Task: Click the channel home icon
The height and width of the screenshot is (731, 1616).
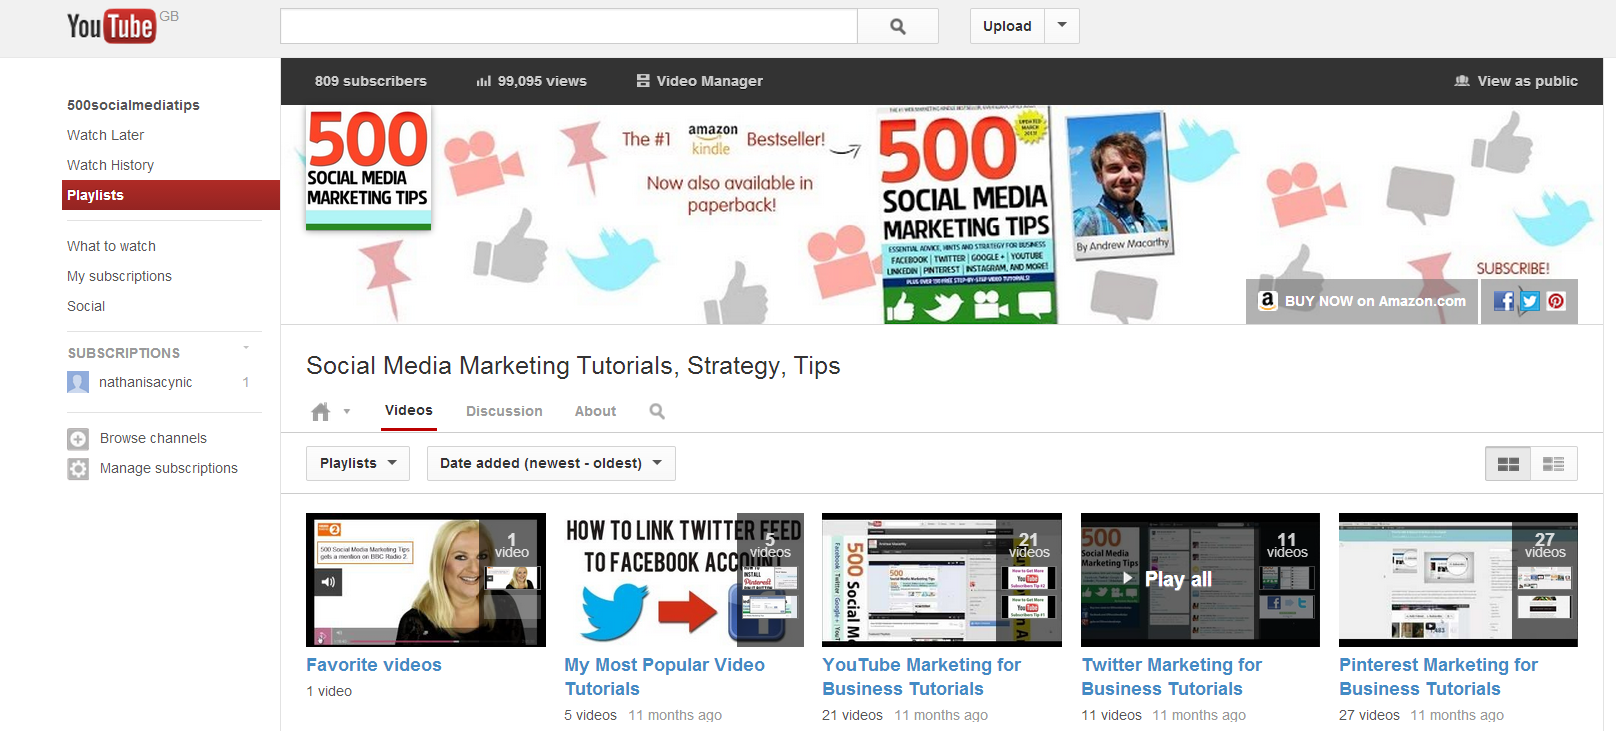Action: coord(320,412)
